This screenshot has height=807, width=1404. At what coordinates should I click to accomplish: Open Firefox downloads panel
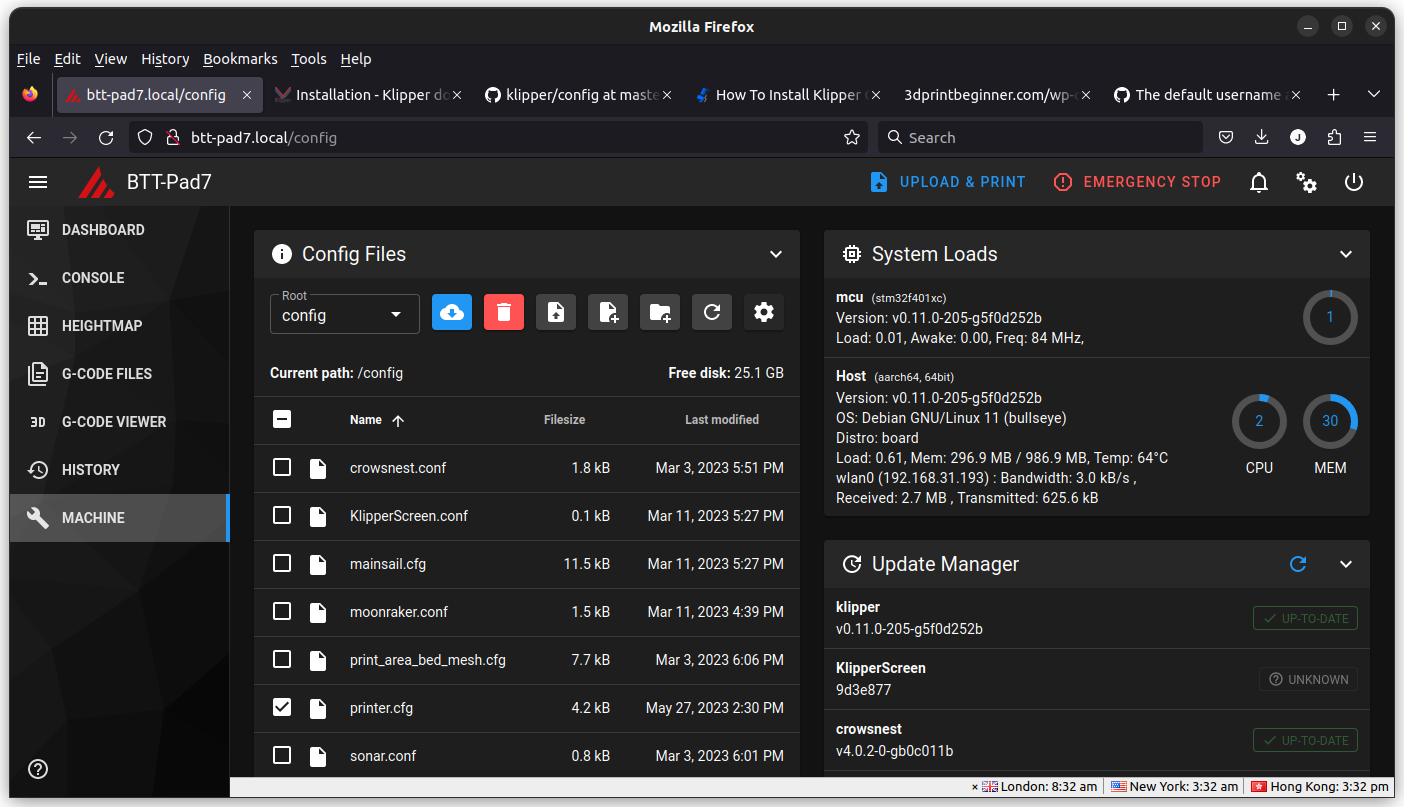tap(1262, 137)
